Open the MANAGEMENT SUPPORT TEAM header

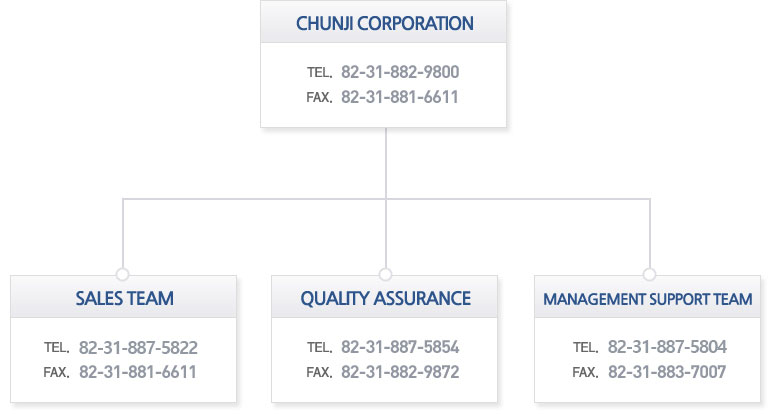click(x=647, y=299)
